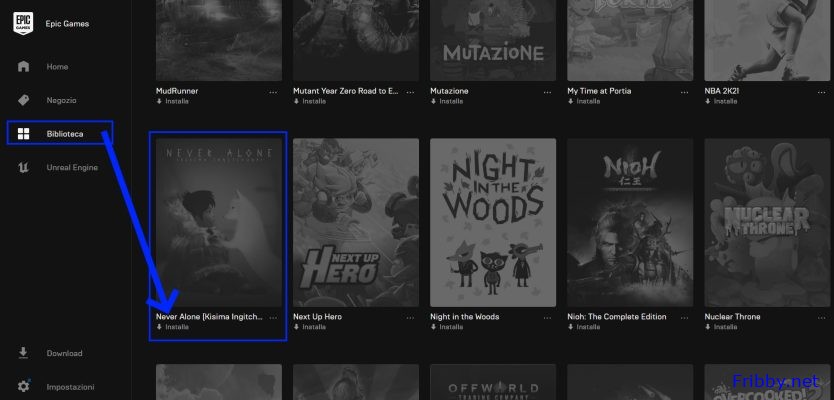The image size is (834, 400).
Task: Click the NBA 2K21 game title
Action: (x=727, y=91)
